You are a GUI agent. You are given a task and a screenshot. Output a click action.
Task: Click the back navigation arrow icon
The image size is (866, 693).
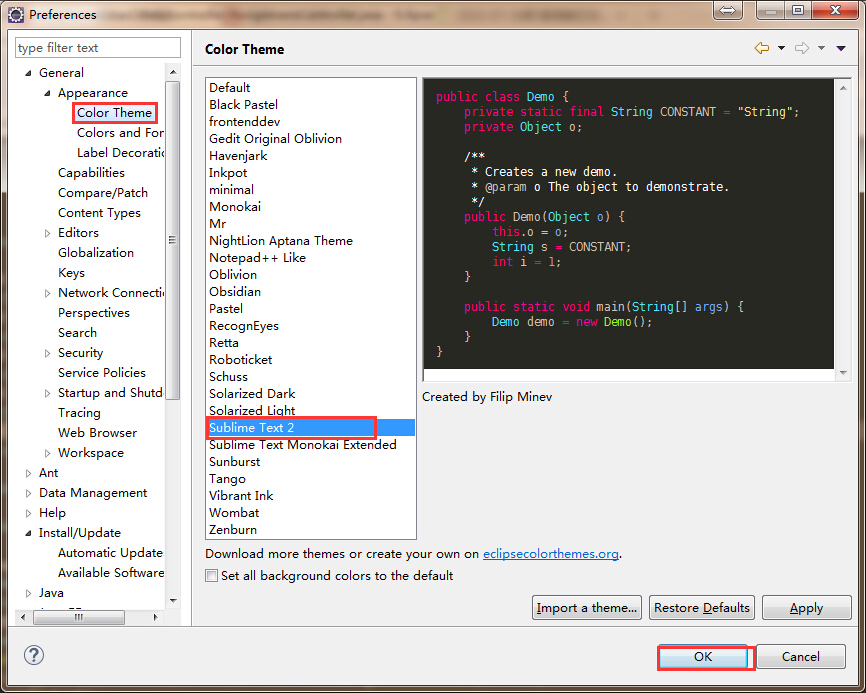click(762, 48)
